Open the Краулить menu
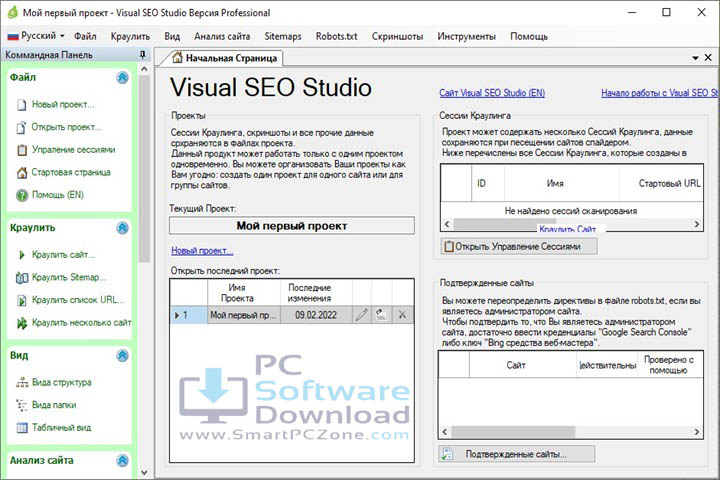This screenshot has width=720, height=480. pyautogui.click(x=130, y=36)
